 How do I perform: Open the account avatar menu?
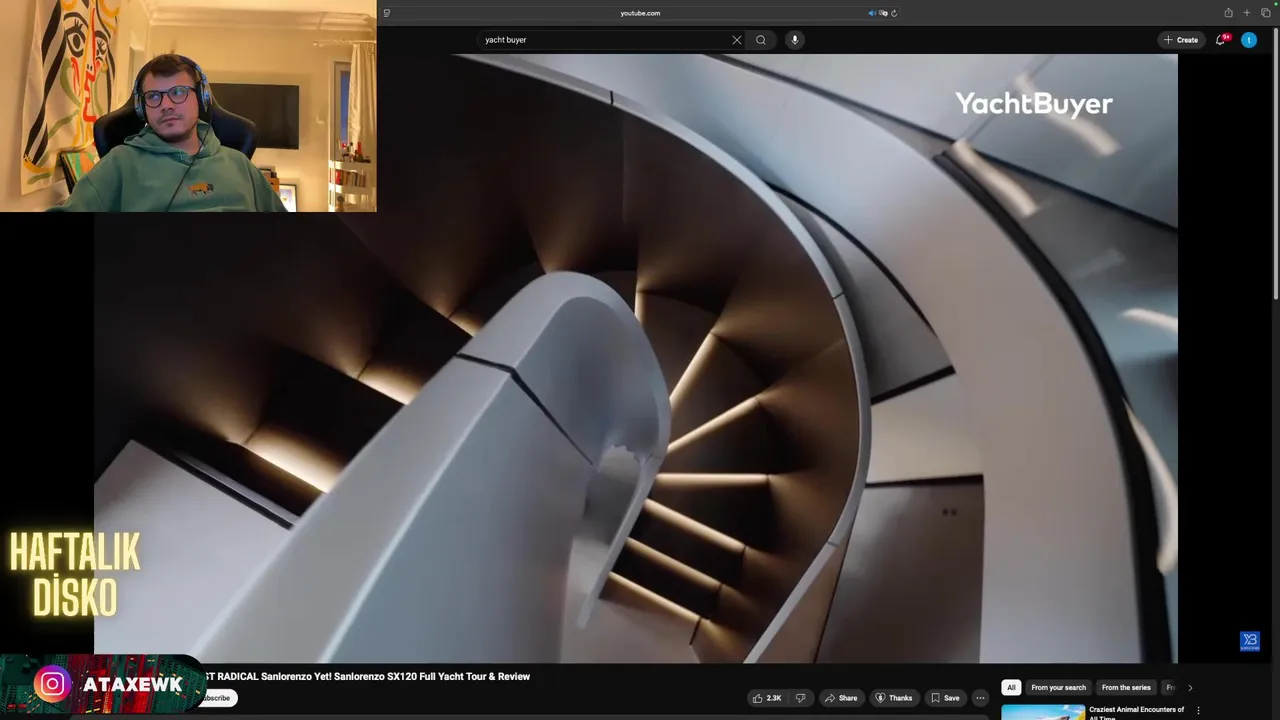click(x=1249, y=40)
